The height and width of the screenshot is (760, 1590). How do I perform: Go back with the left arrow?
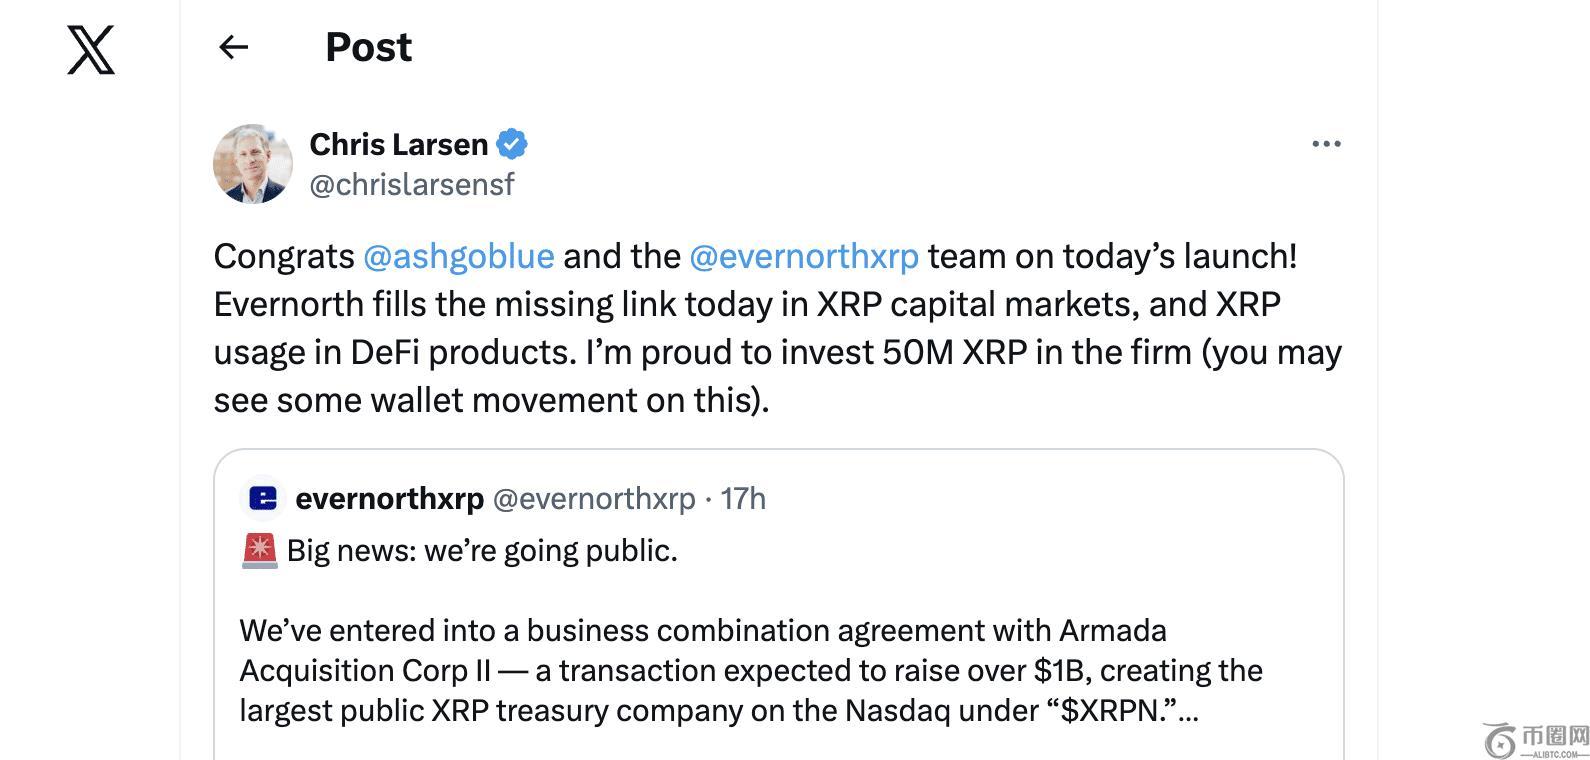tap(233, 47)
